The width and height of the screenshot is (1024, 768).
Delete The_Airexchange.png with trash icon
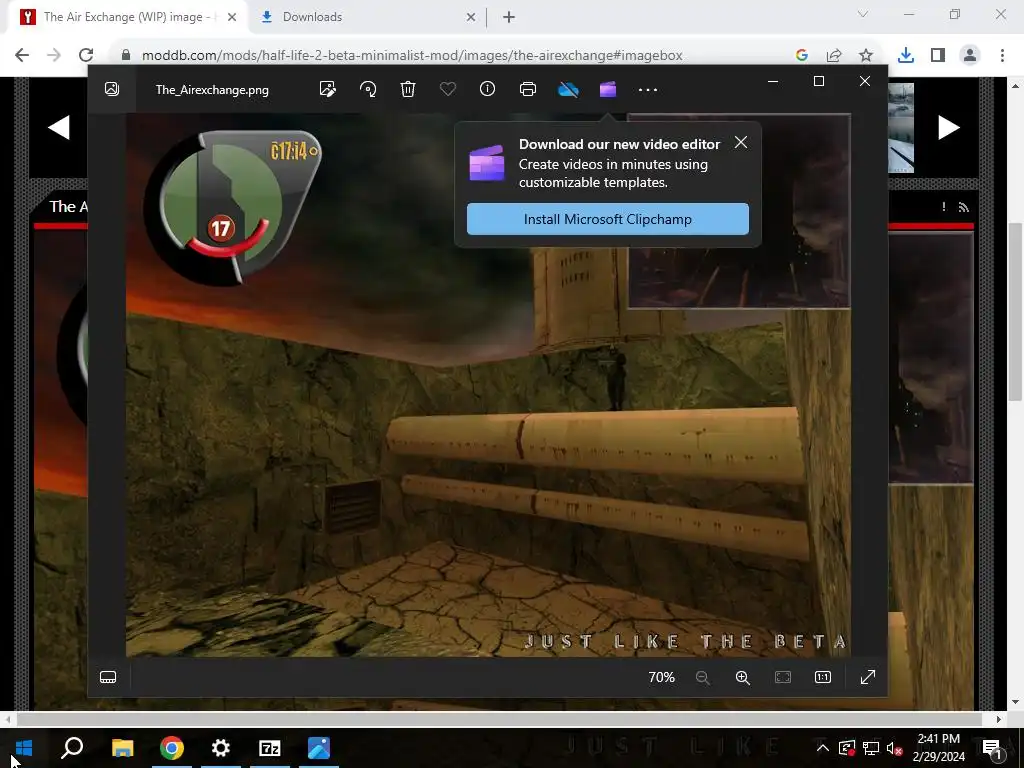[408, 89]
